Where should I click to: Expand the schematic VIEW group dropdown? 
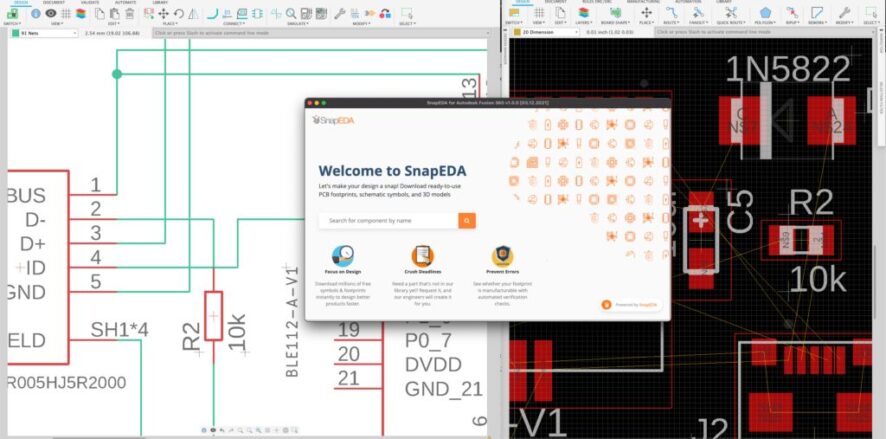point(57,24)
